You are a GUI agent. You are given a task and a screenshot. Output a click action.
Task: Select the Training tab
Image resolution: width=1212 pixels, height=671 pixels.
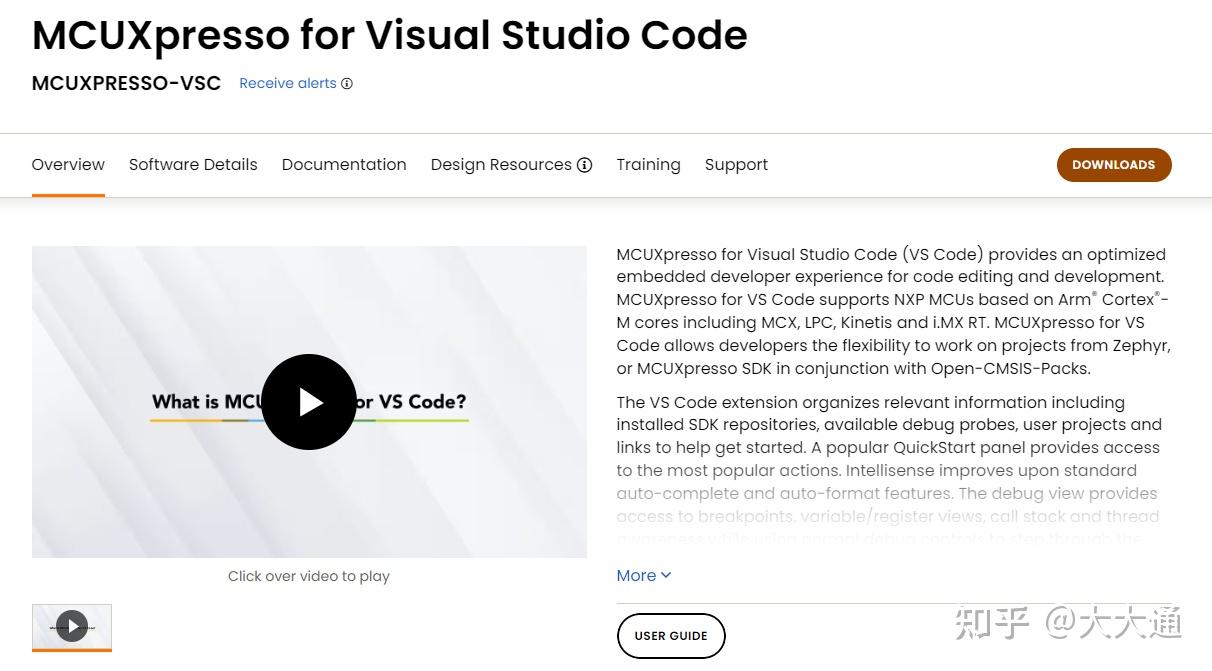648,165
